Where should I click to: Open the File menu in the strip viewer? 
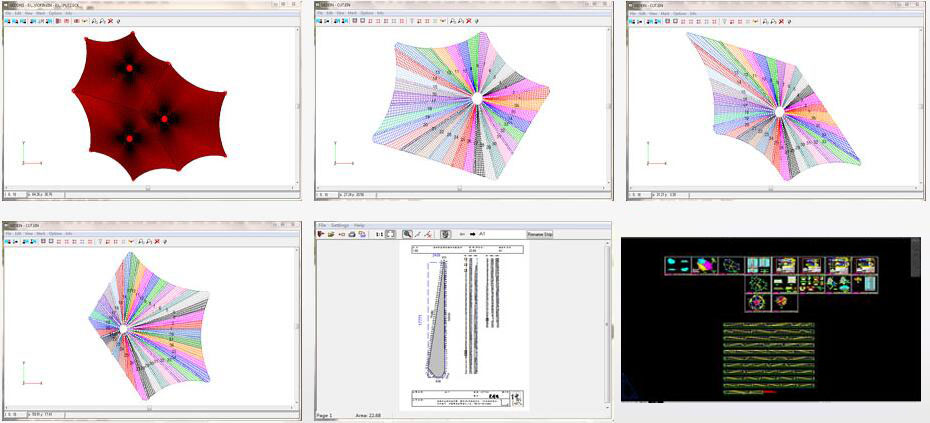click(x=321, y=225)
